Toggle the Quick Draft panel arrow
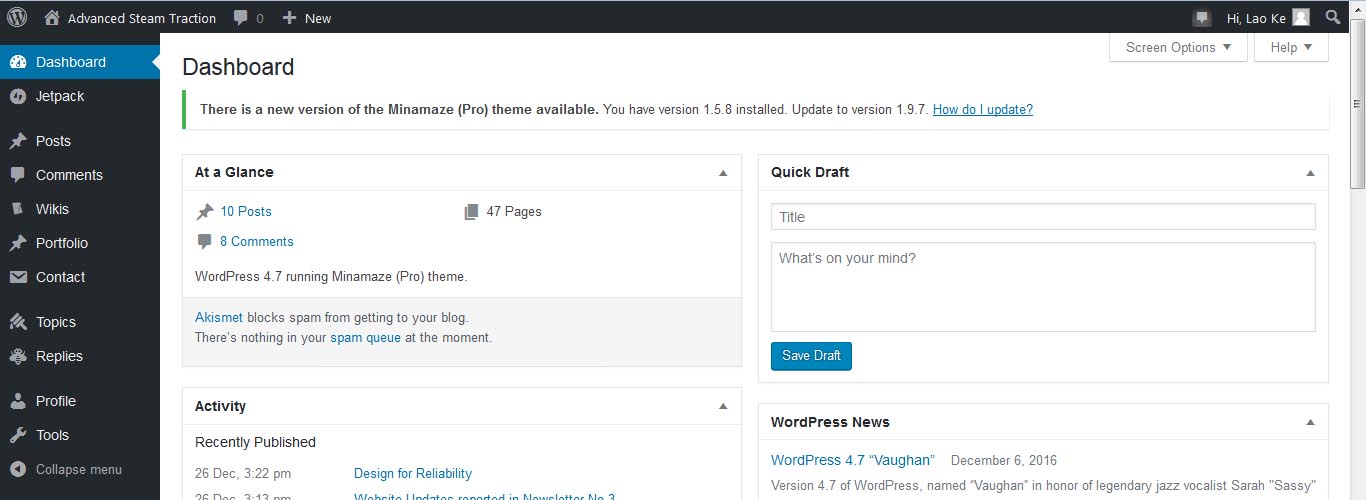Screen dimensions: 1366x500 click(1310, 173)
